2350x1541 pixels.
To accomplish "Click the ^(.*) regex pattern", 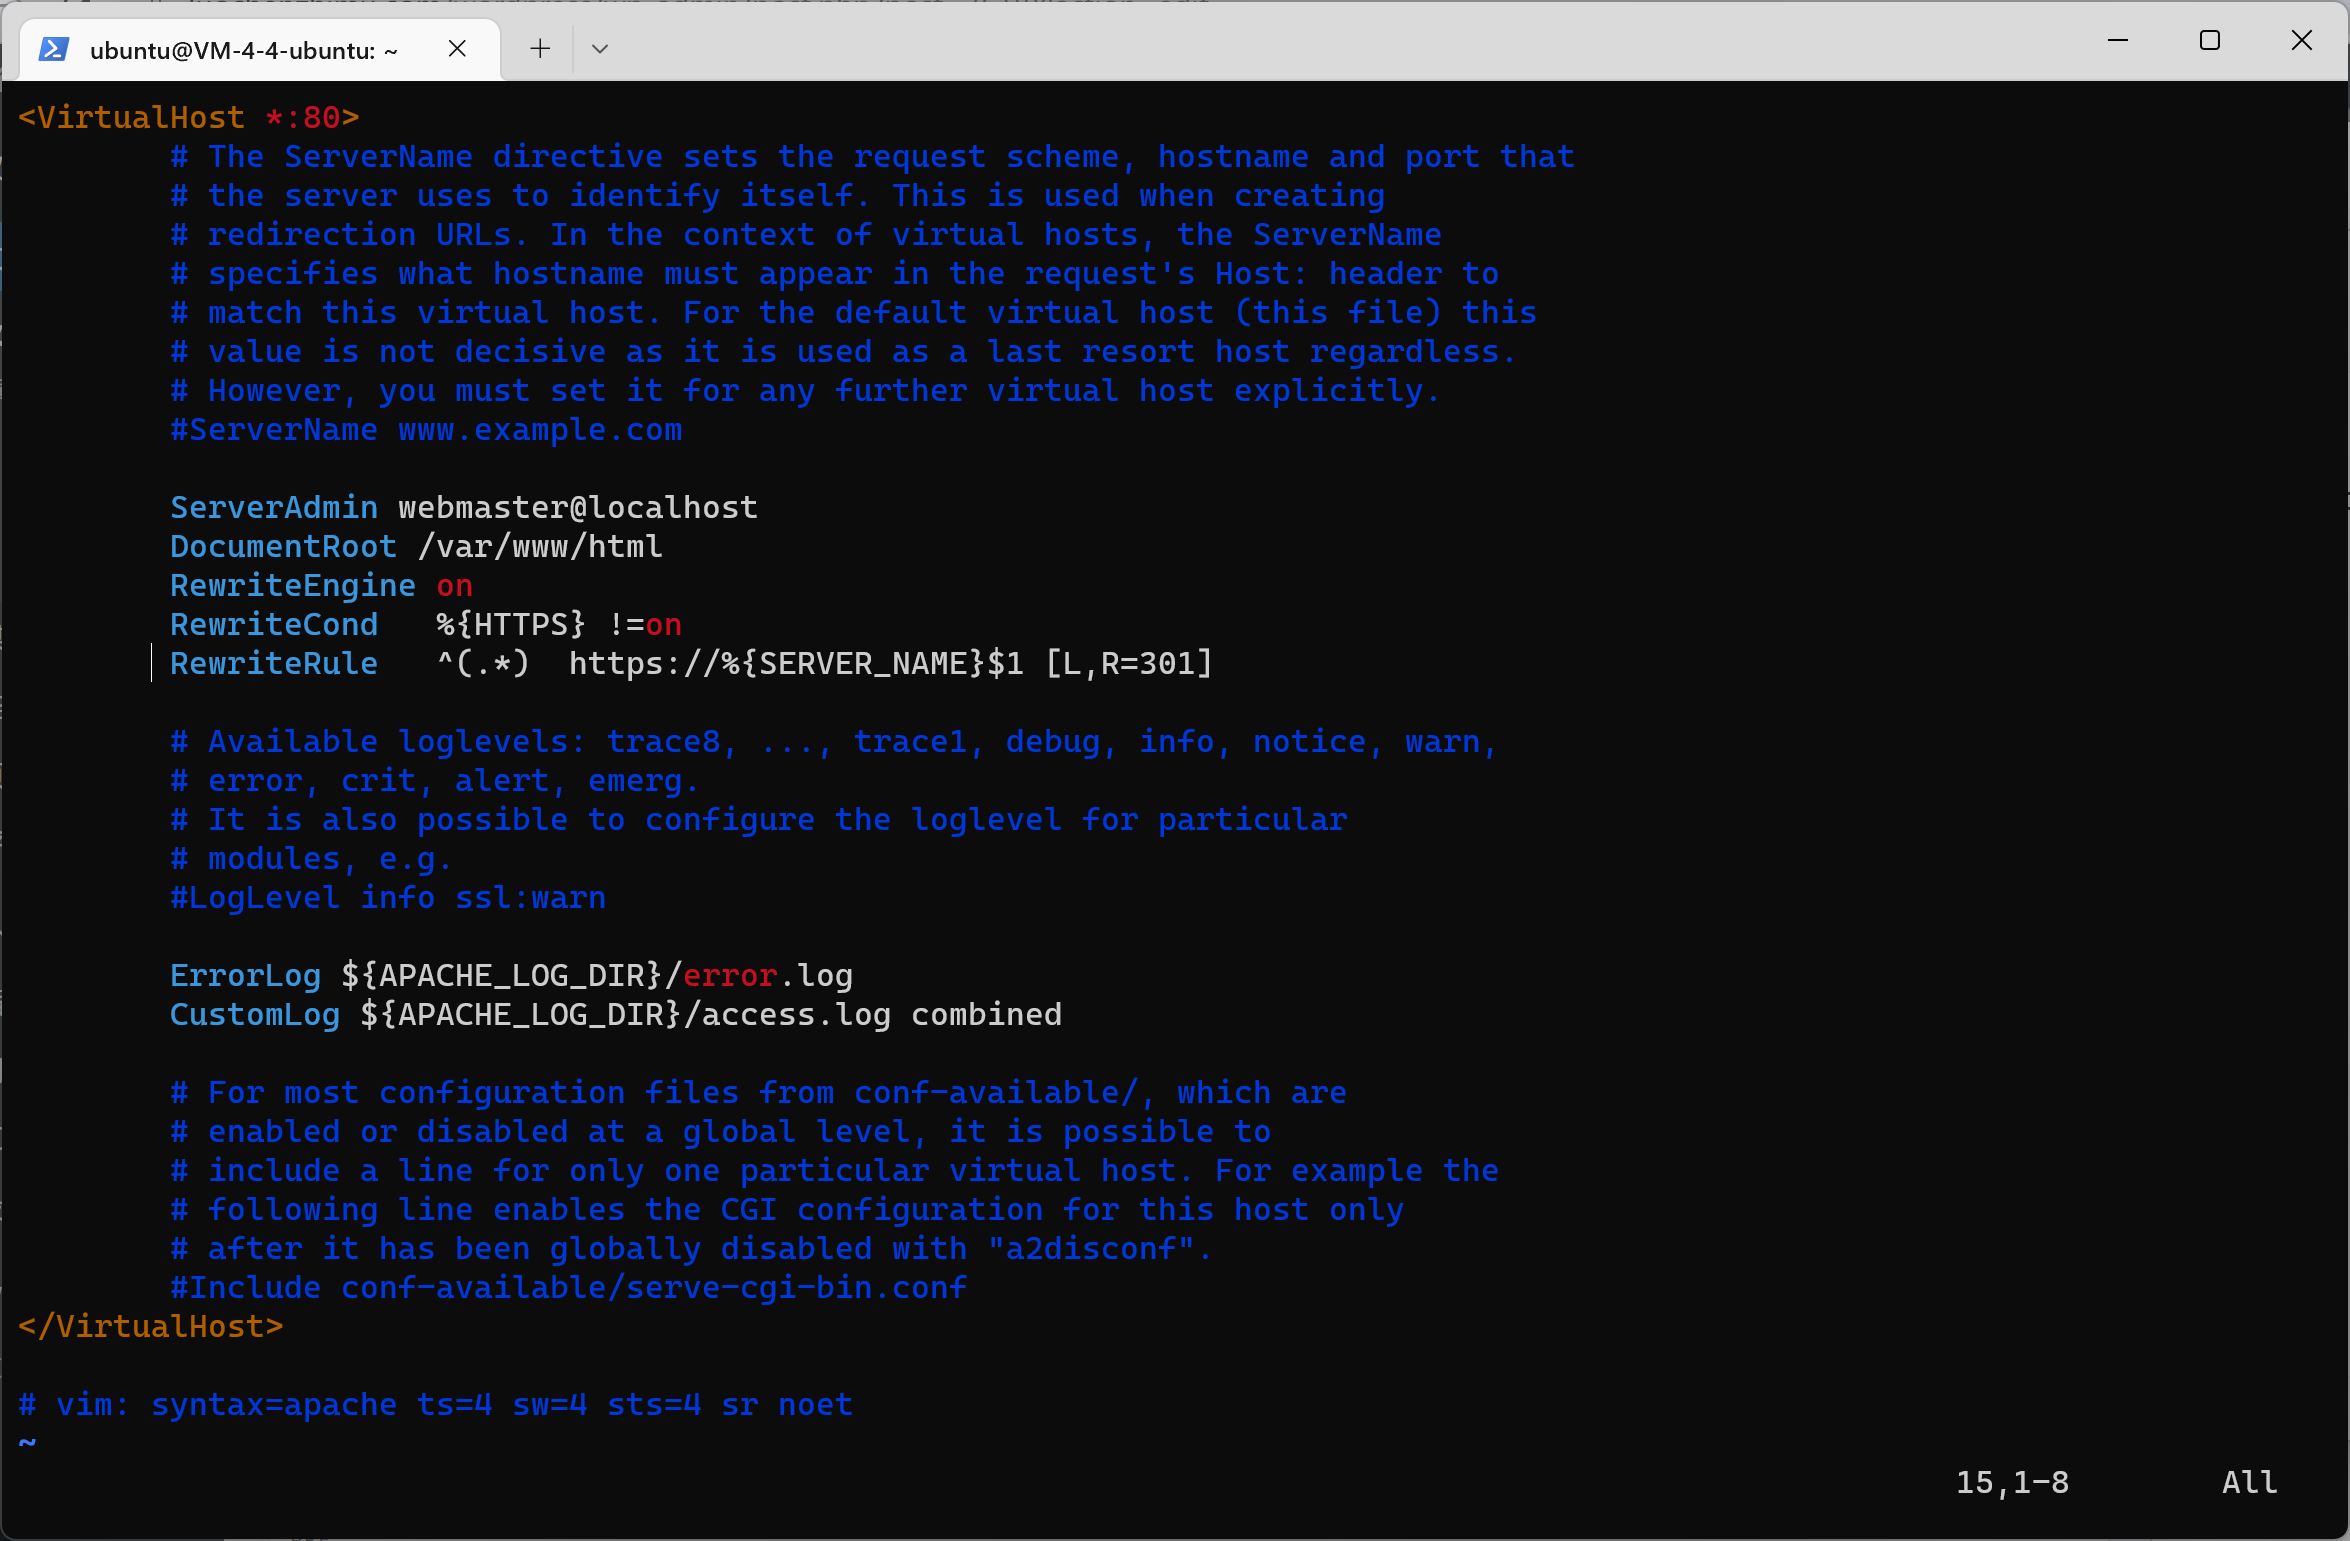I will pyautogui.click(x=483, y=664).
